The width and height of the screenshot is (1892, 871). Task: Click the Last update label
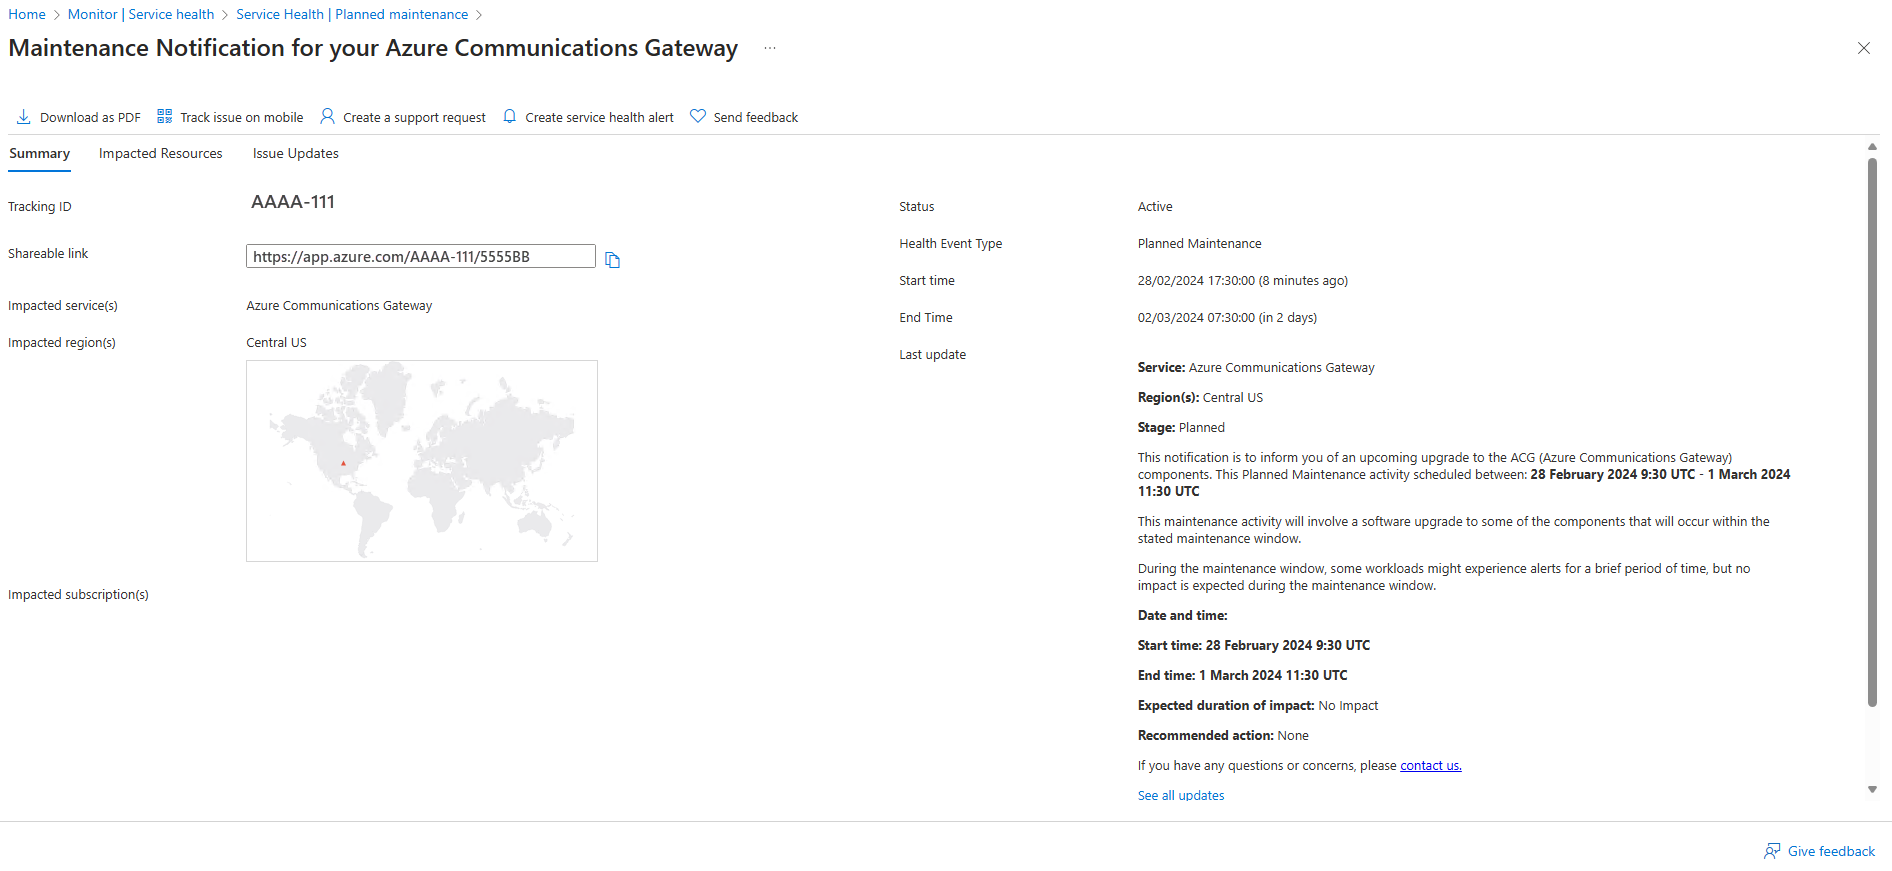pos(933,355)
